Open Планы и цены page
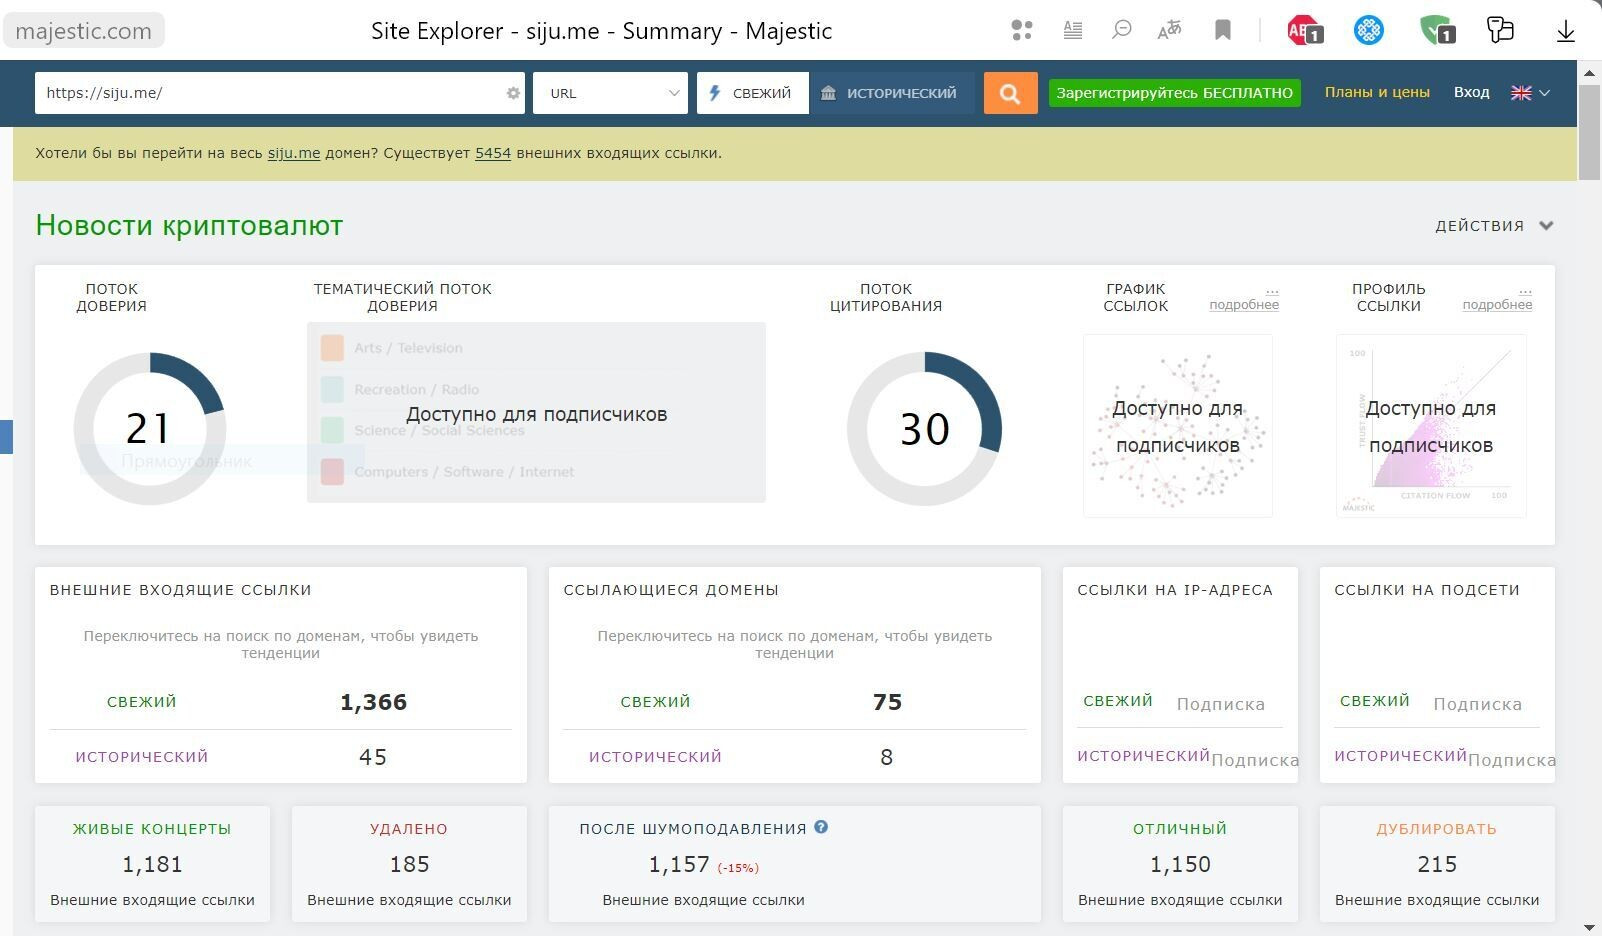Screen dimensions: 1602x936 1377,92
